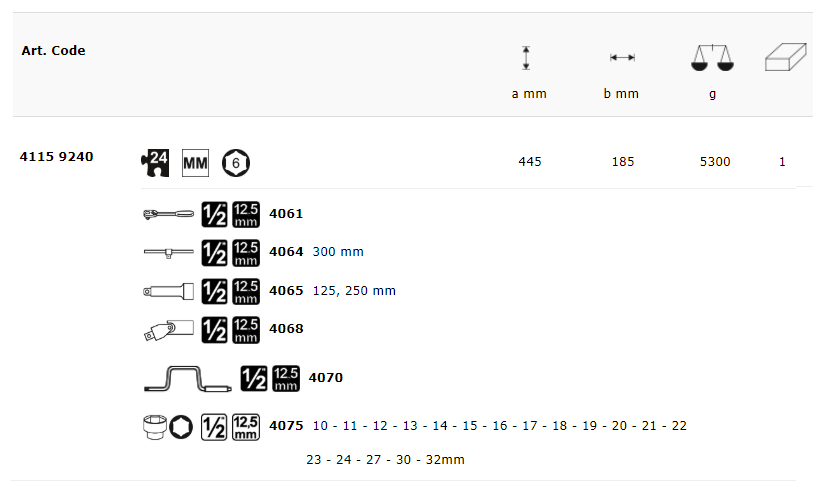Click the Art. Code column header
Screen dimensions: 813x481
pyautogui.click(x=53, y=51)
